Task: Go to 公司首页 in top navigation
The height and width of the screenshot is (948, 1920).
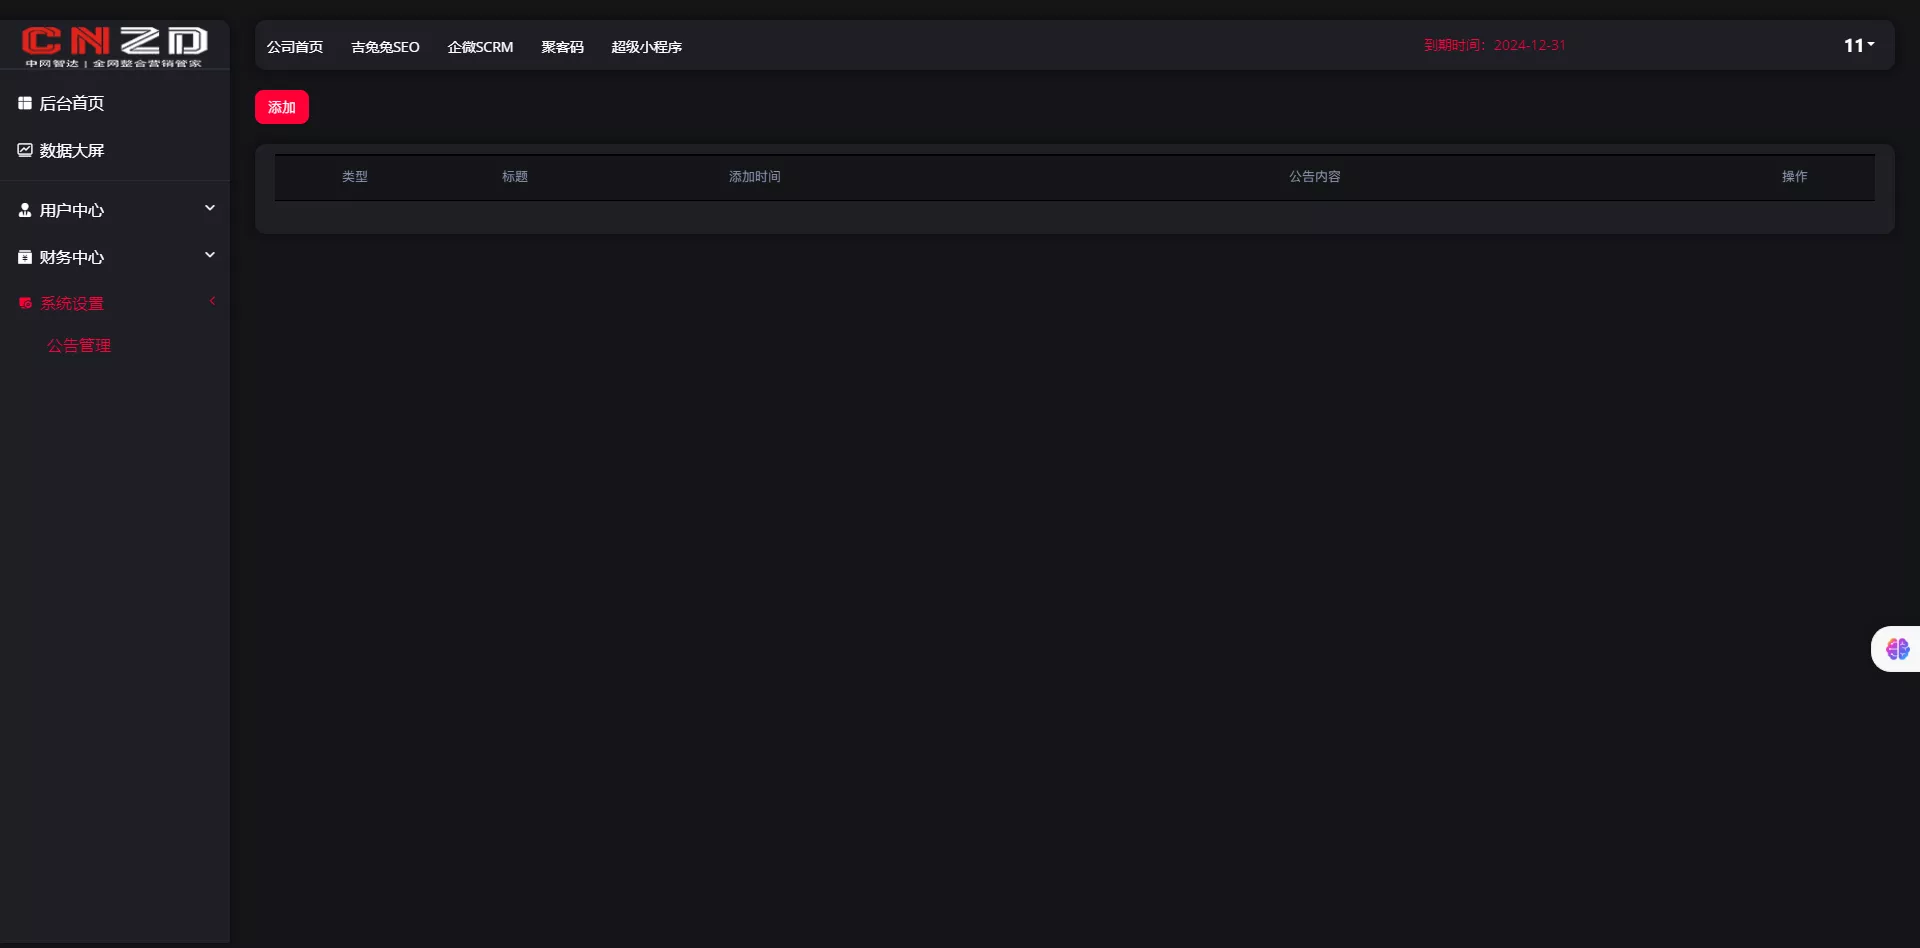Action: [295, 47]
